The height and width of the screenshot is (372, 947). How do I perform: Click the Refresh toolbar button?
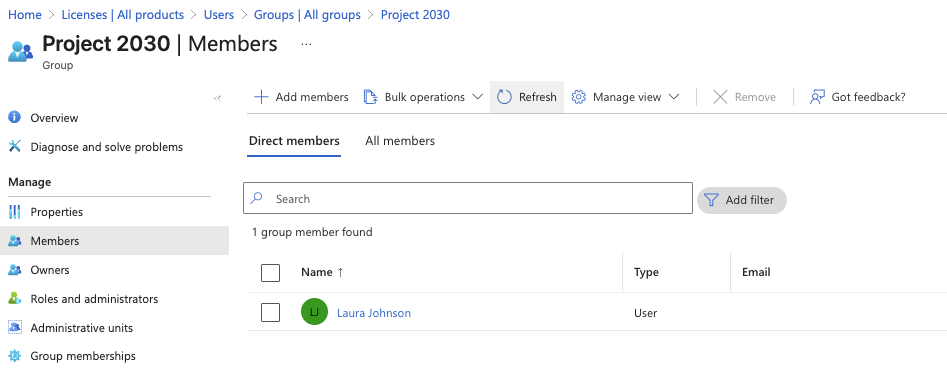pyautogui.click(x=527, y=97)
